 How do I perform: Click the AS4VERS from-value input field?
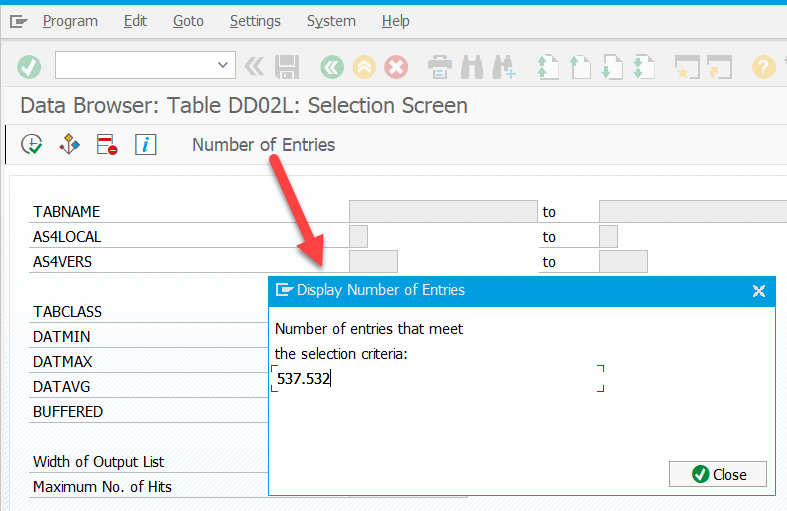[373, 262]
